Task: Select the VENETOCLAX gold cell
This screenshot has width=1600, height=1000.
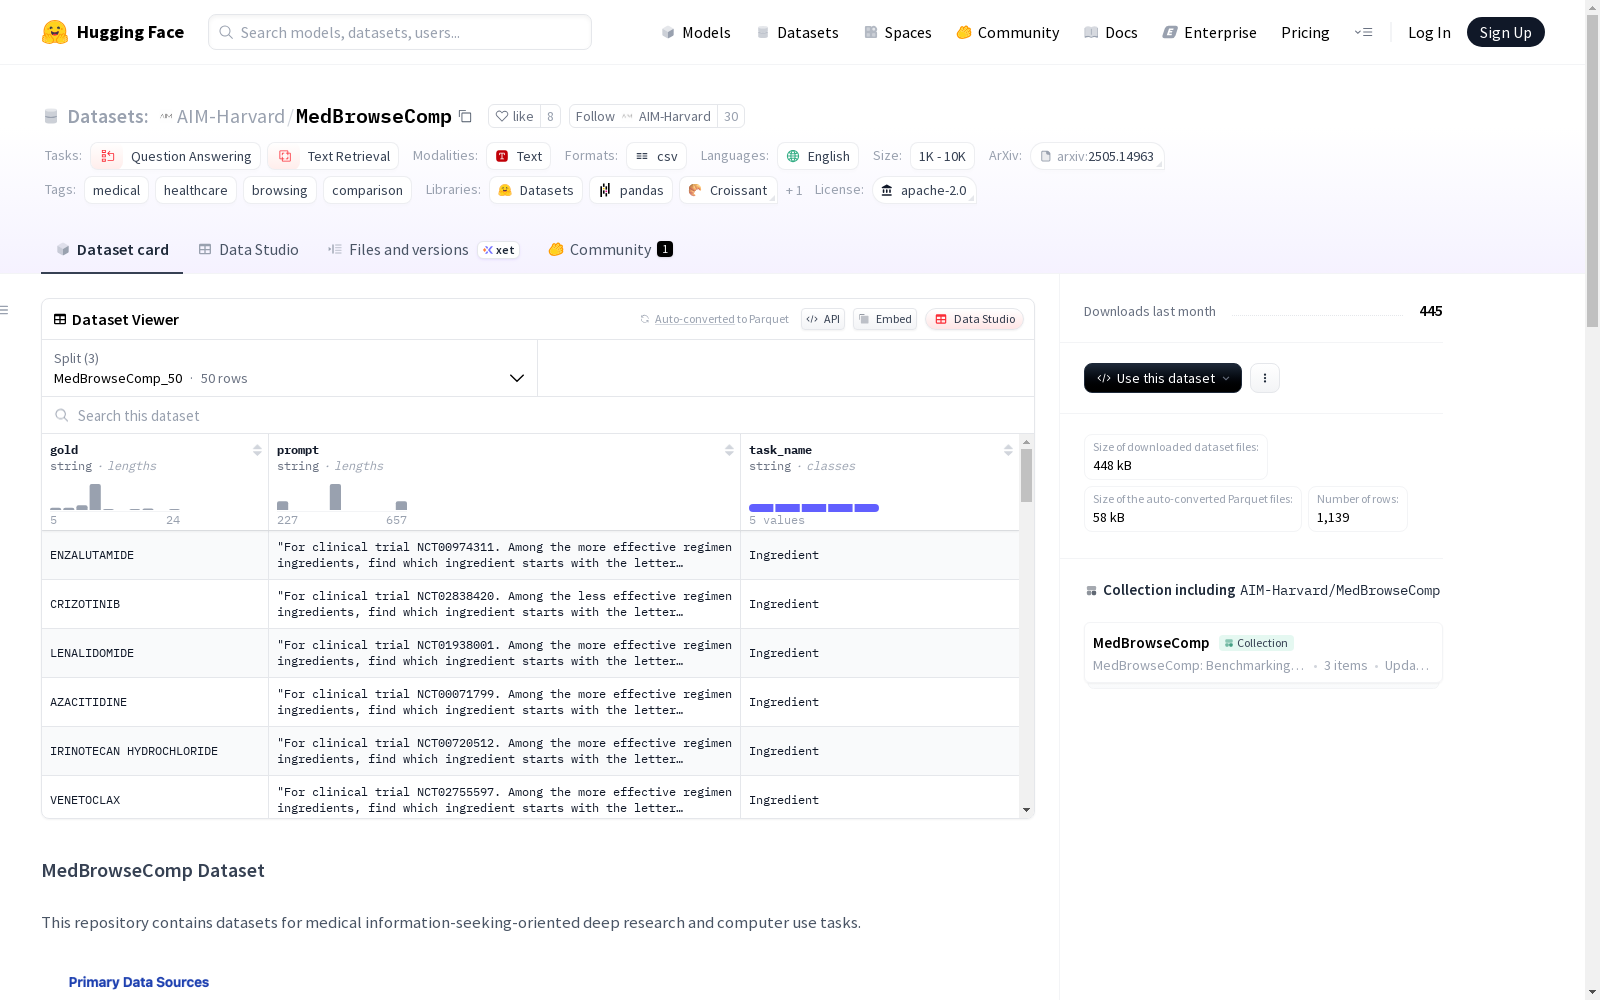Action: (155, 798)
